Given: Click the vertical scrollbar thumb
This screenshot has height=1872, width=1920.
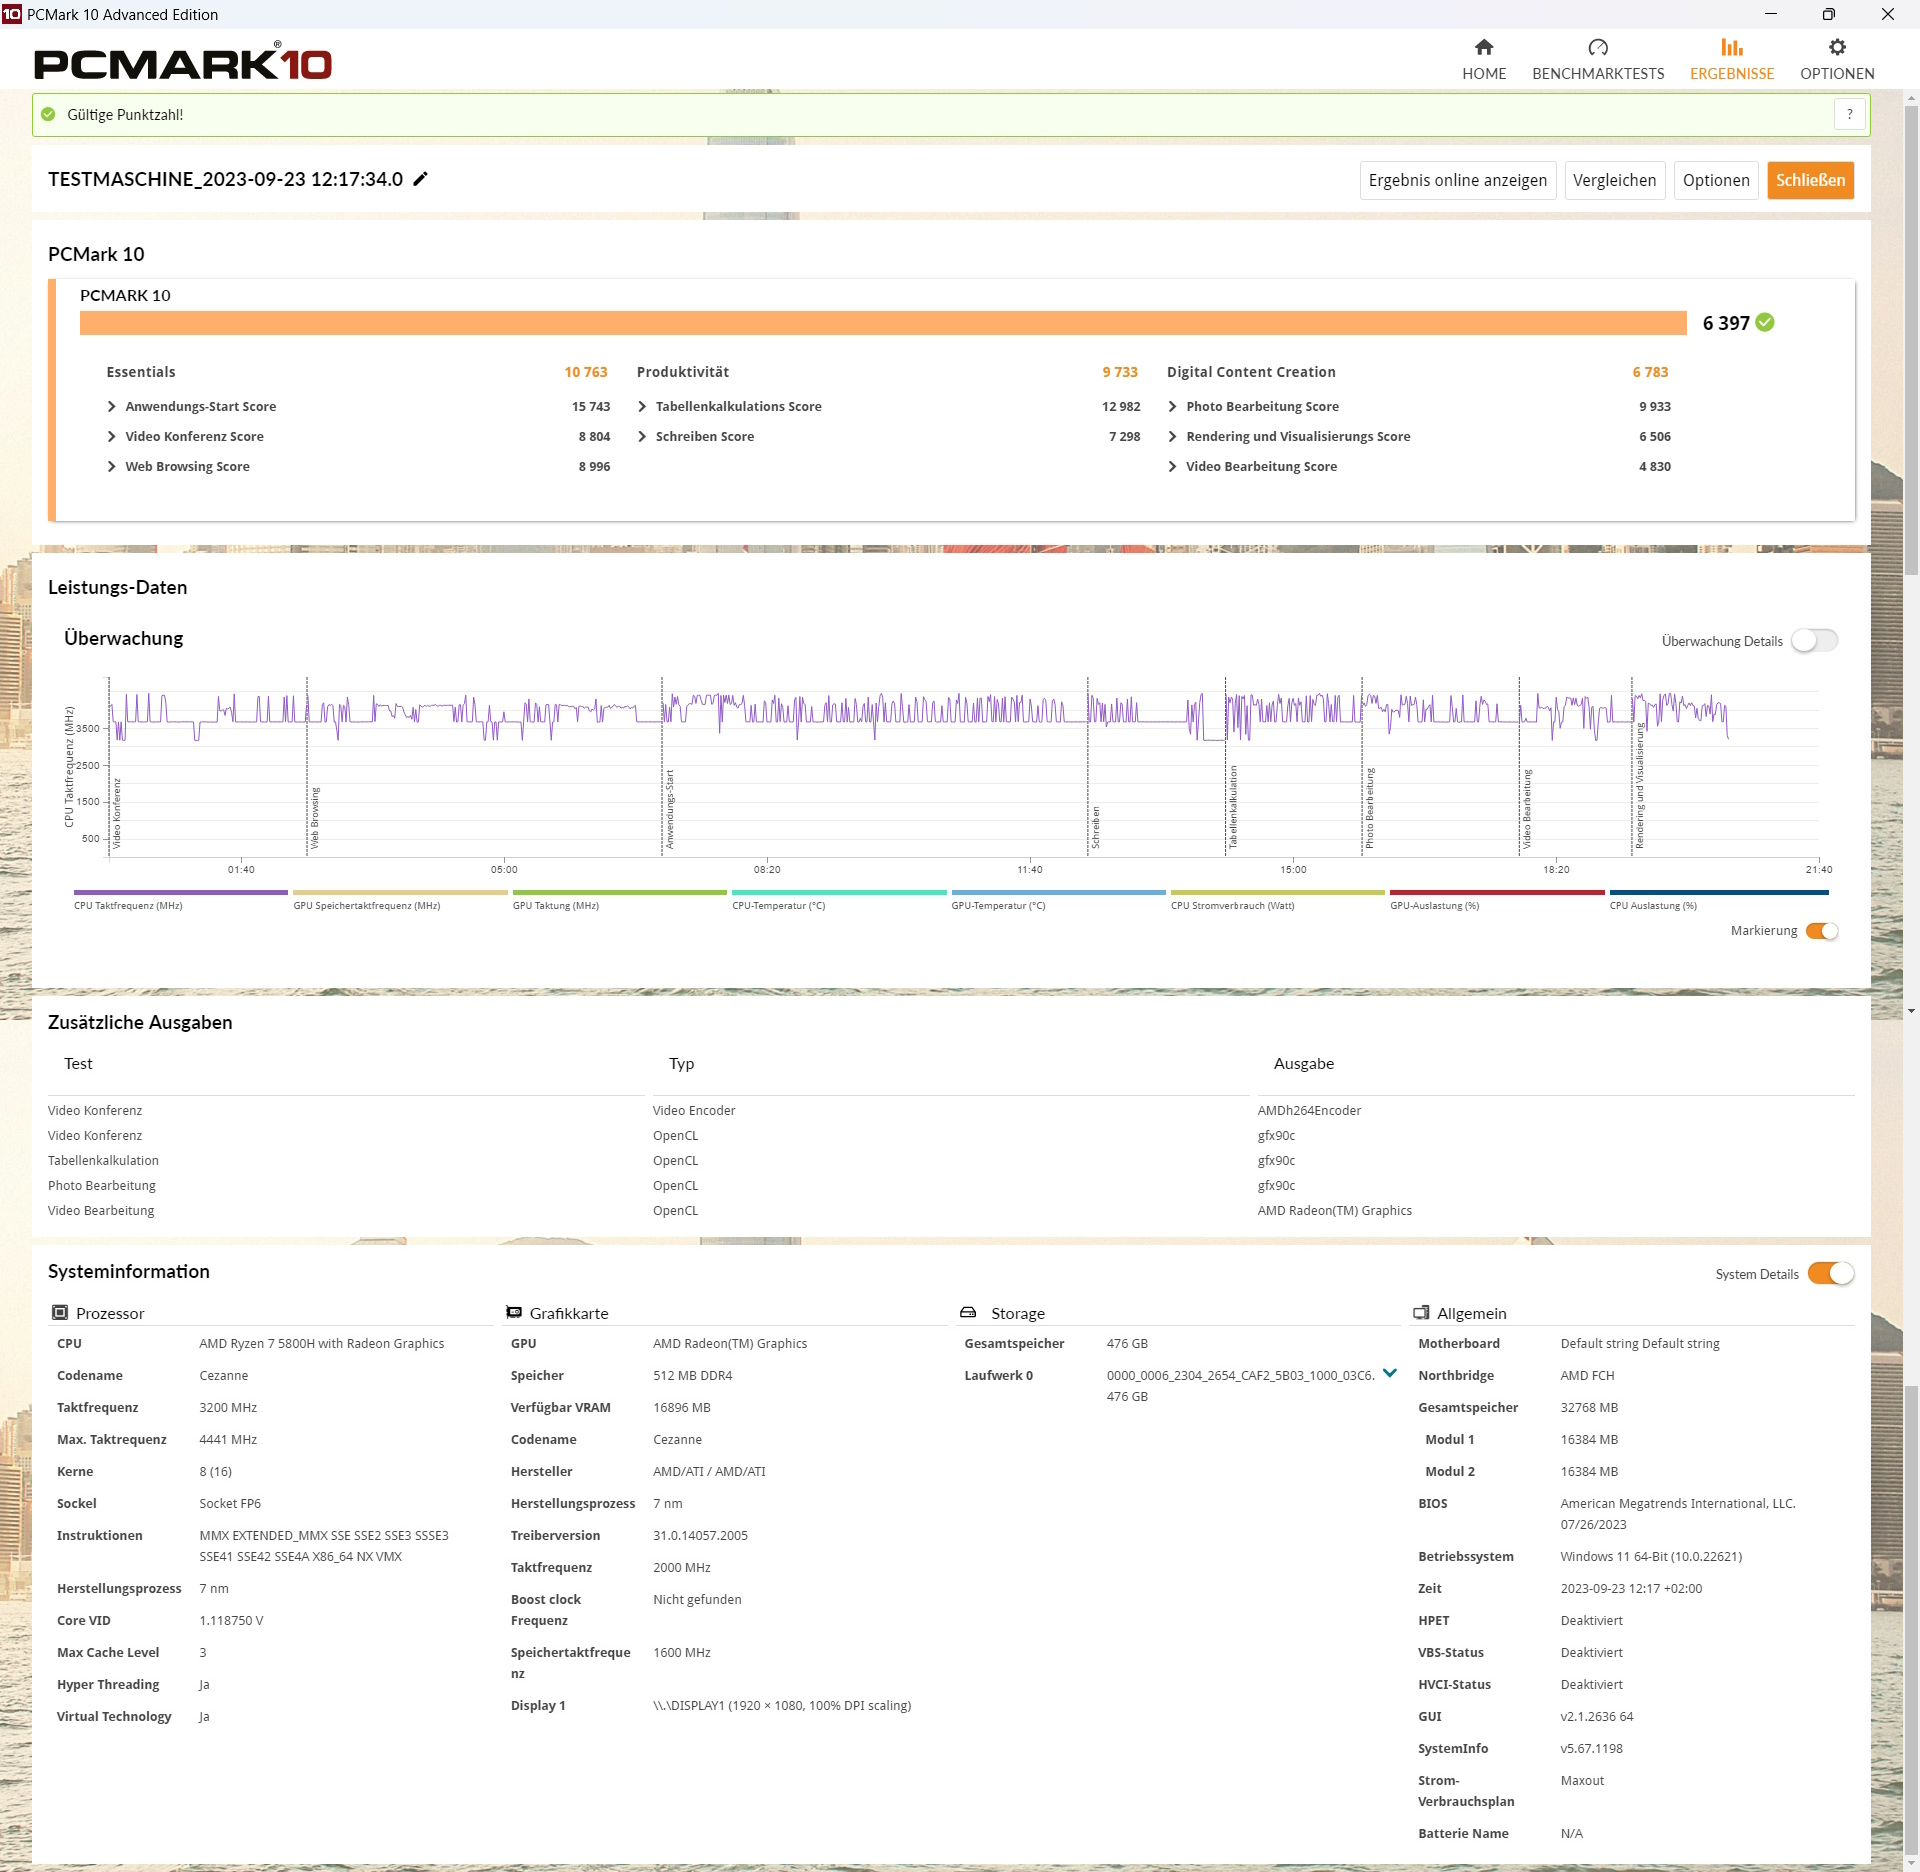Looking at the screenshot, I should click(x=1911, y=340).
